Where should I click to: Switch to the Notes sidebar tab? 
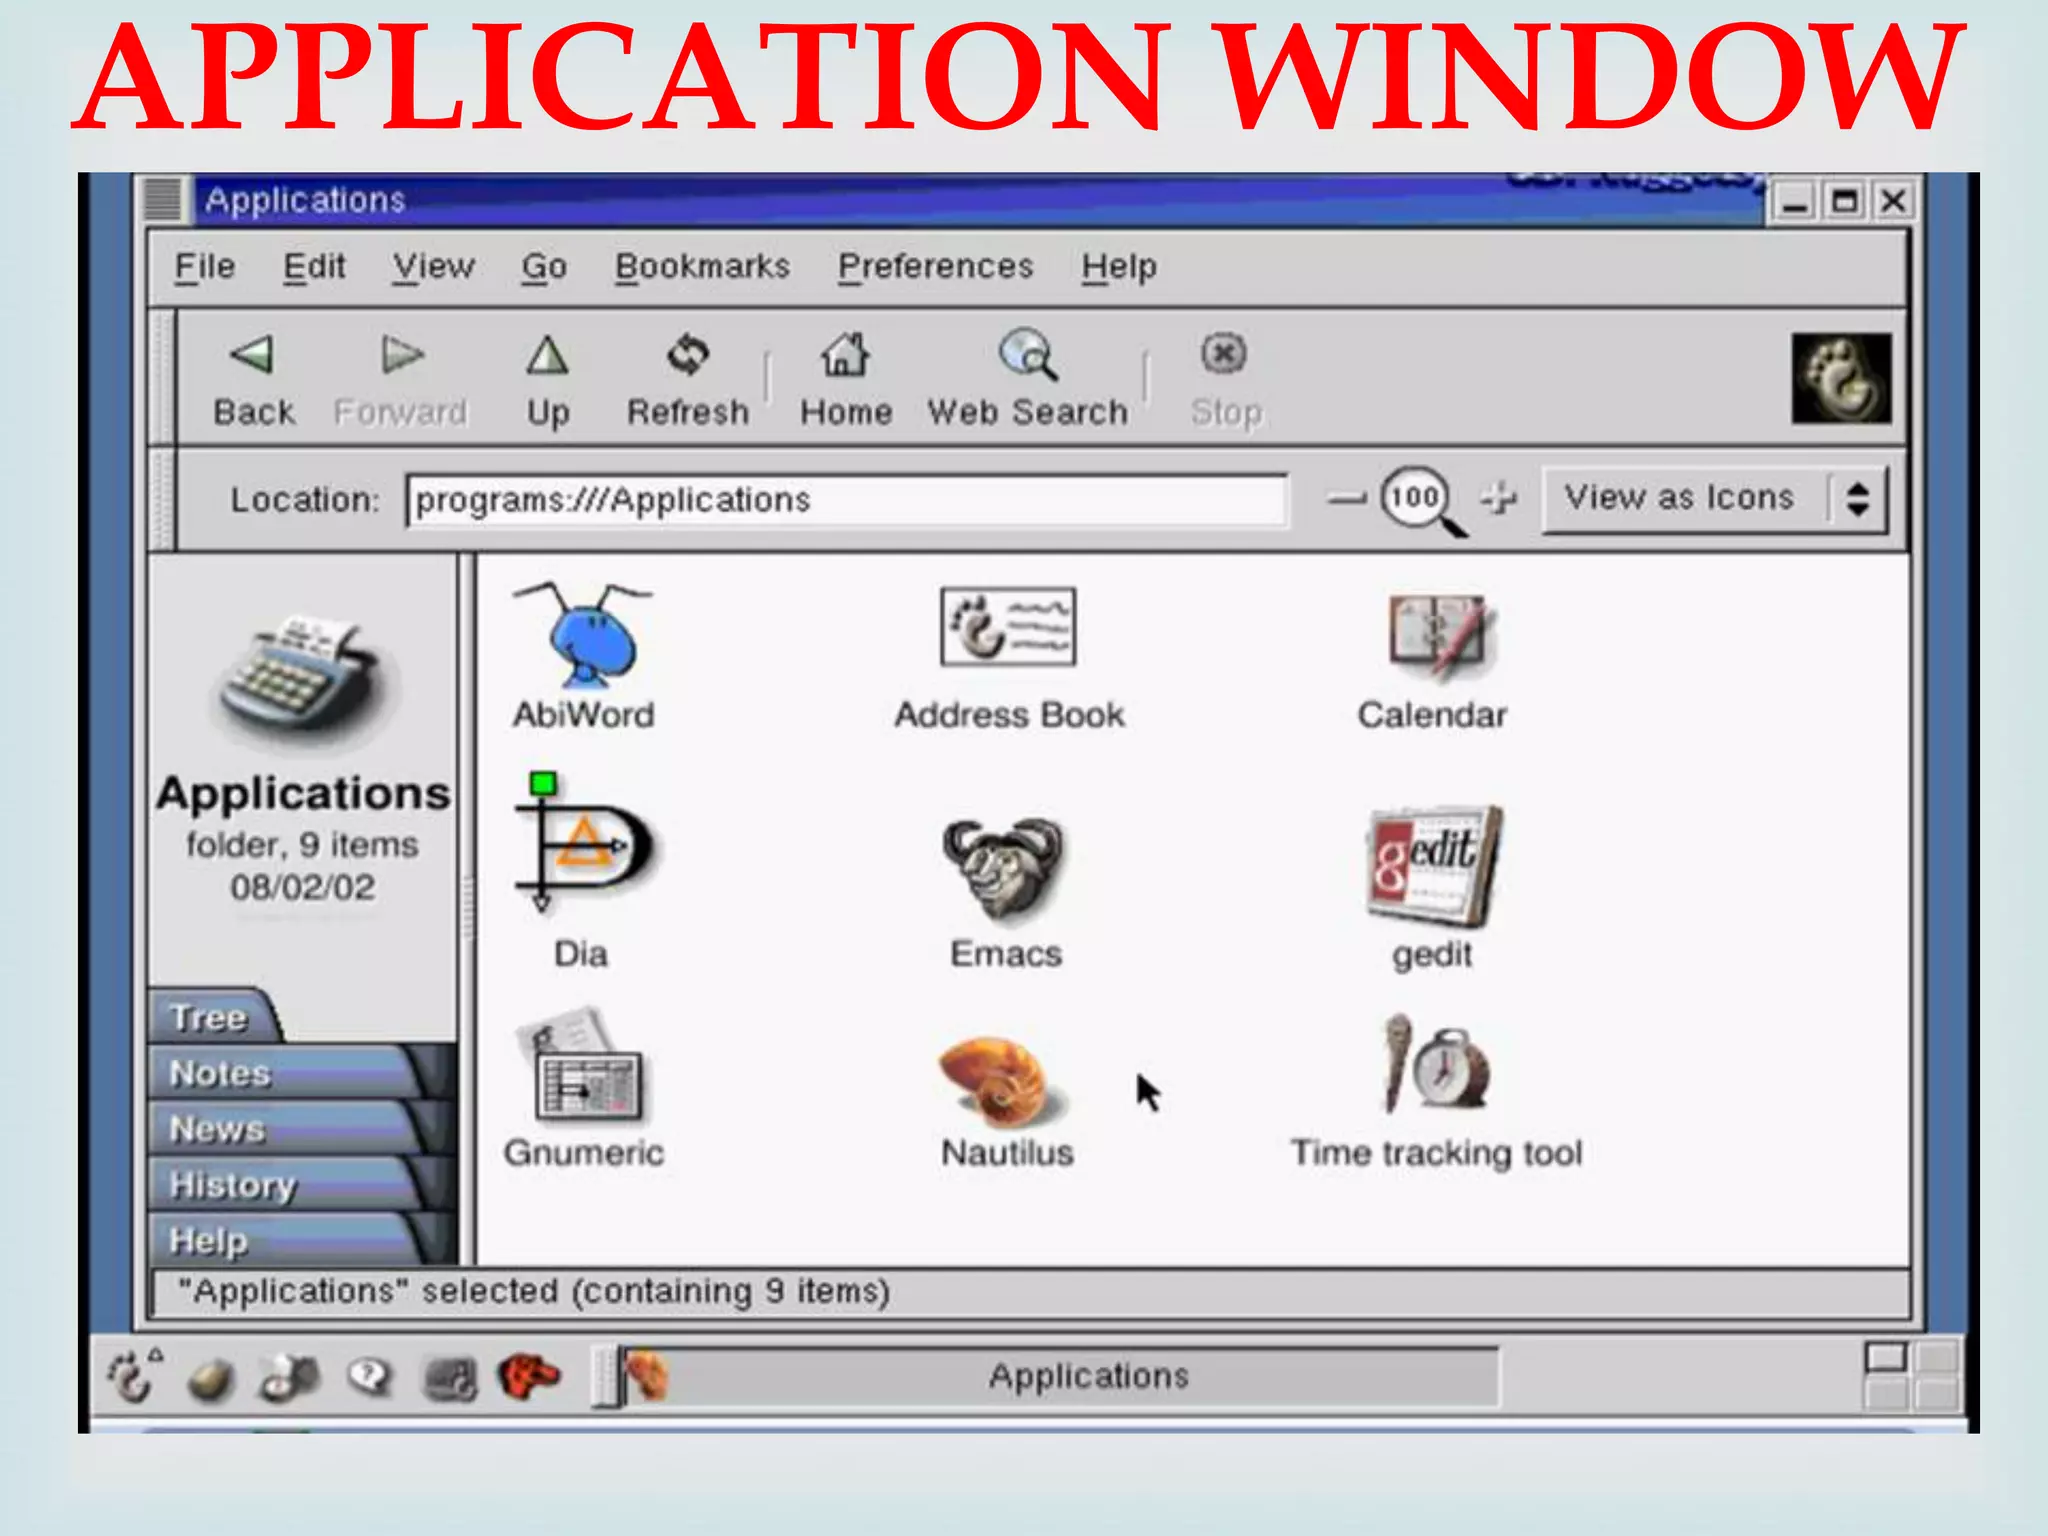[285, 1072]
